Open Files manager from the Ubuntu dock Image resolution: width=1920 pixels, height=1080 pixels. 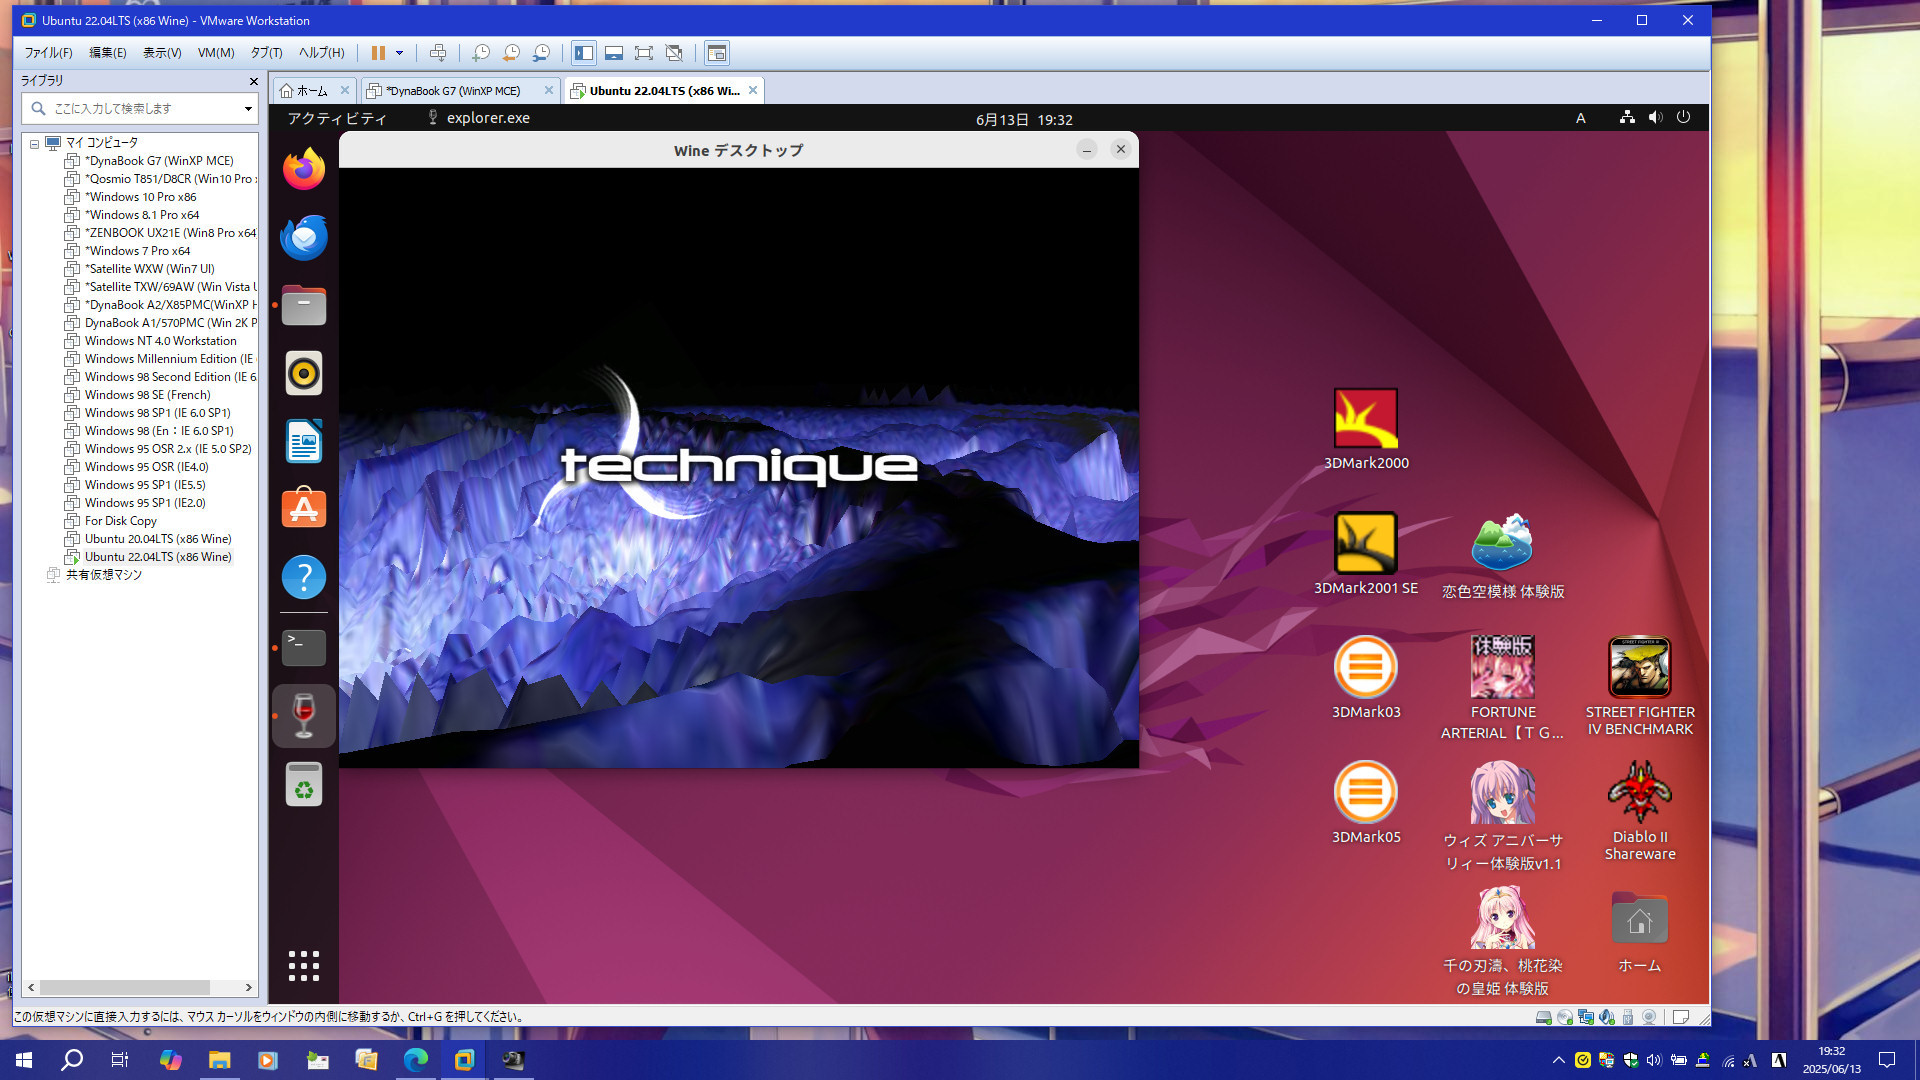pos(304,305)
